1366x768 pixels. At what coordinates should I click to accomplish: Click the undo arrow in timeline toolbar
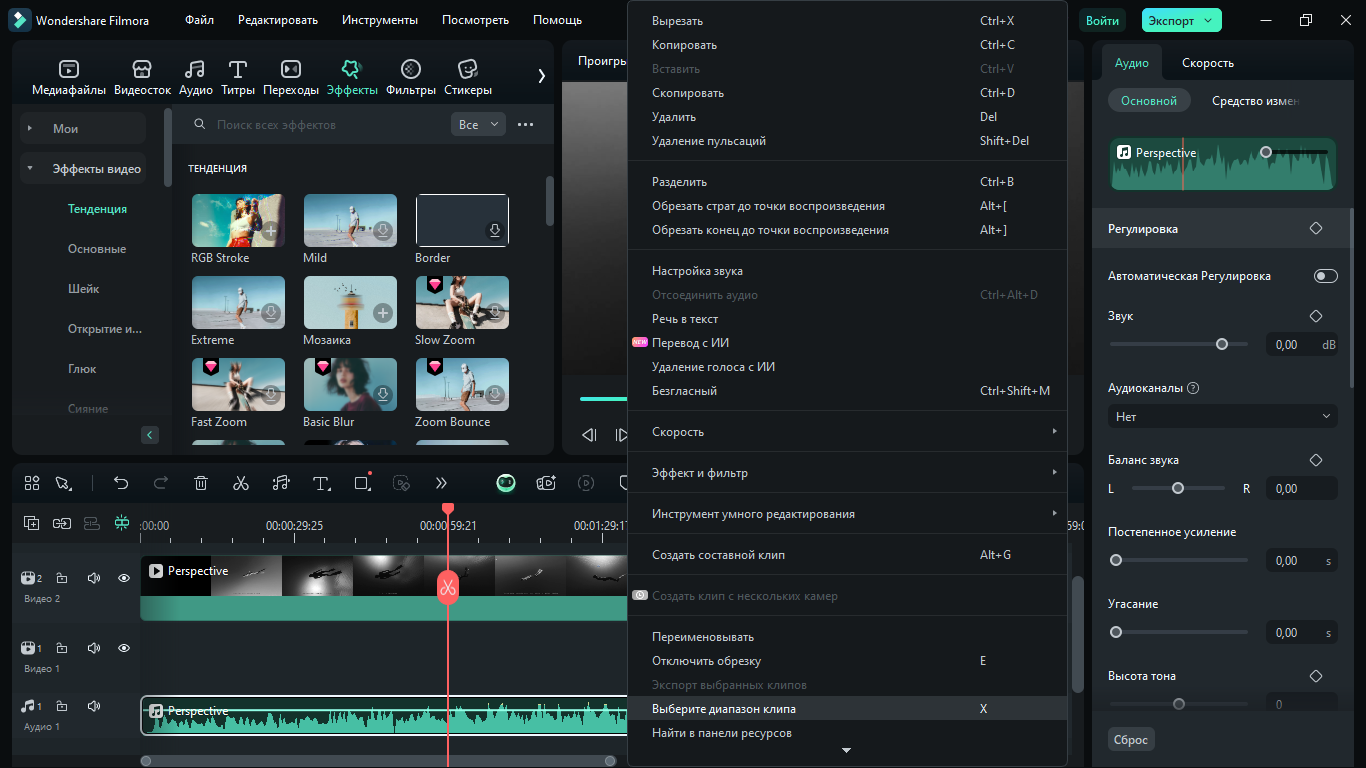(121, 483)
